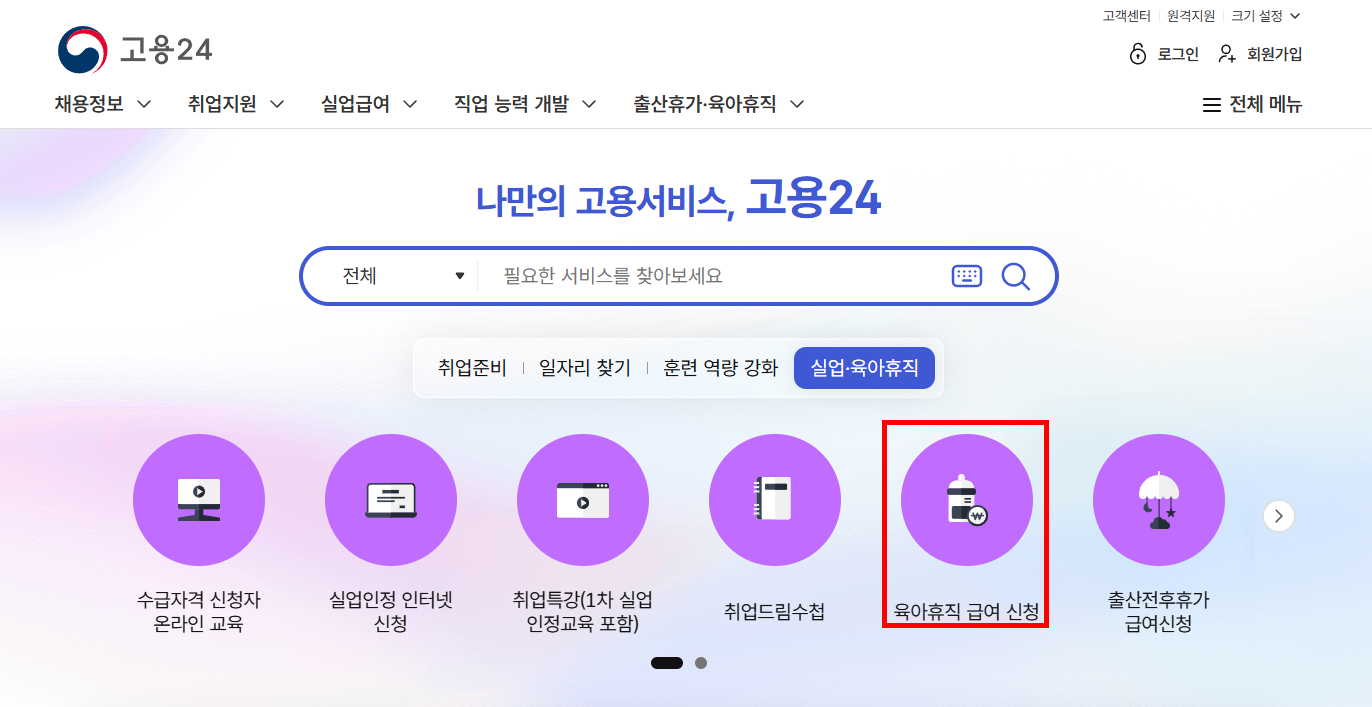Click the 육아휴직 급여 신청 label
This screenshot has width=1372, height=707.
pyautogui.click(x=967, y=612)
